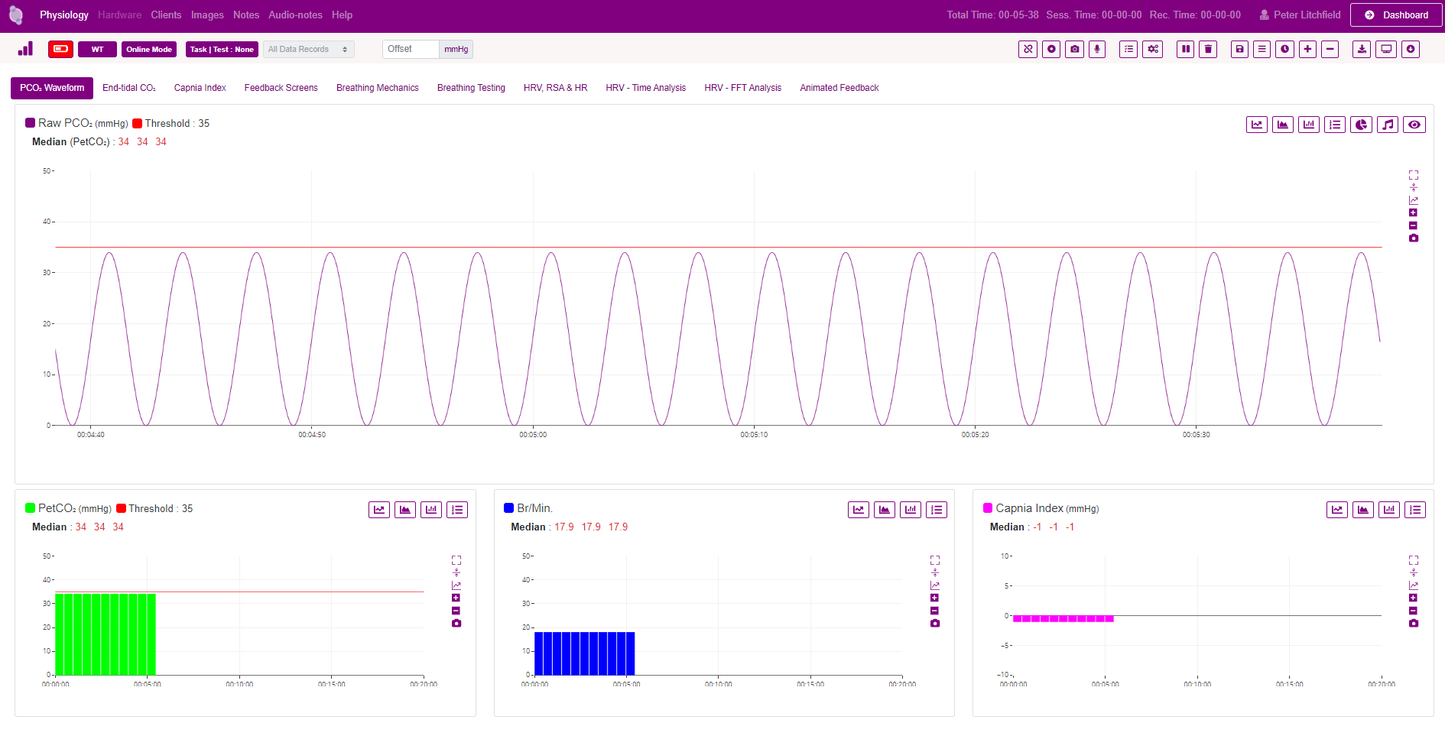The height and width of the screenshot is (736, 1445).
Task: Click the floppy disk save icon
Action: click(x=1240, y=49)
